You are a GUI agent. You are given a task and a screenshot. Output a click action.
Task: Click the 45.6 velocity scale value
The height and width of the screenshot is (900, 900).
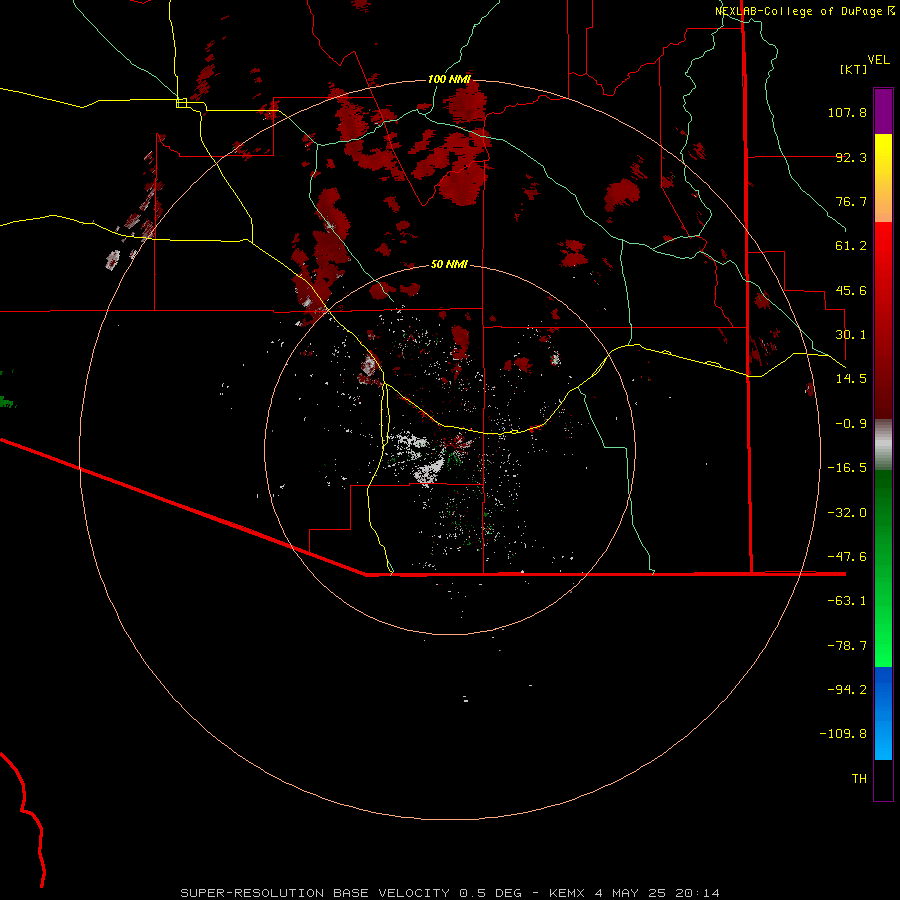(851, 290)
